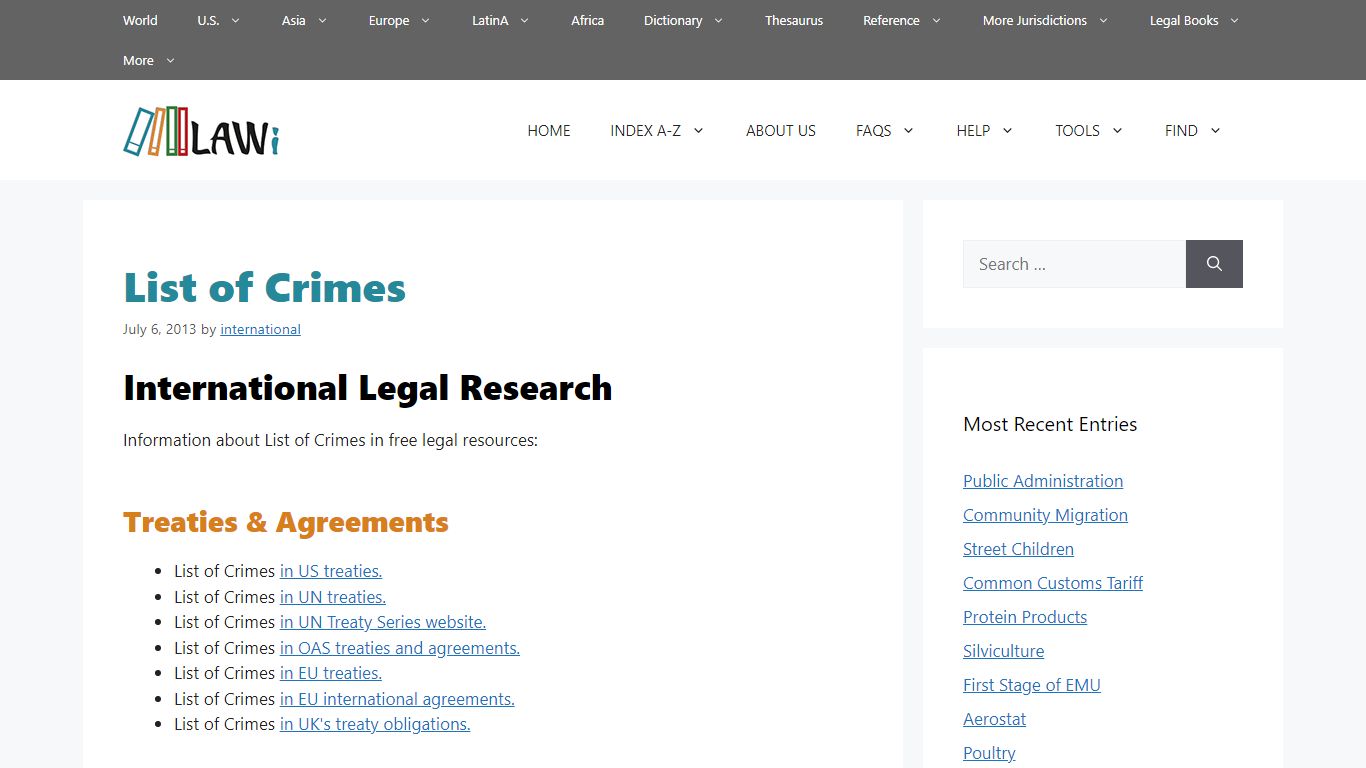Expand the top-bar More chevron

coord(170,60)
